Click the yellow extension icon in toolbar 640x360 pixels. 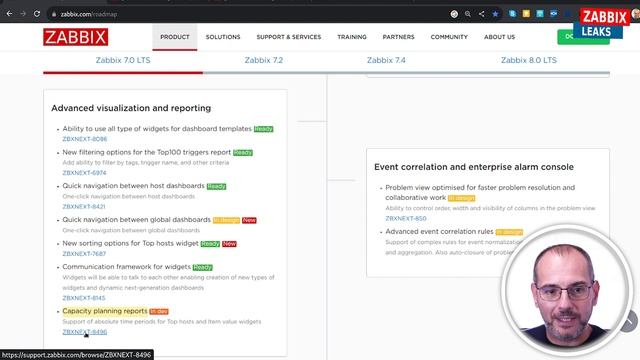[526, 14]
